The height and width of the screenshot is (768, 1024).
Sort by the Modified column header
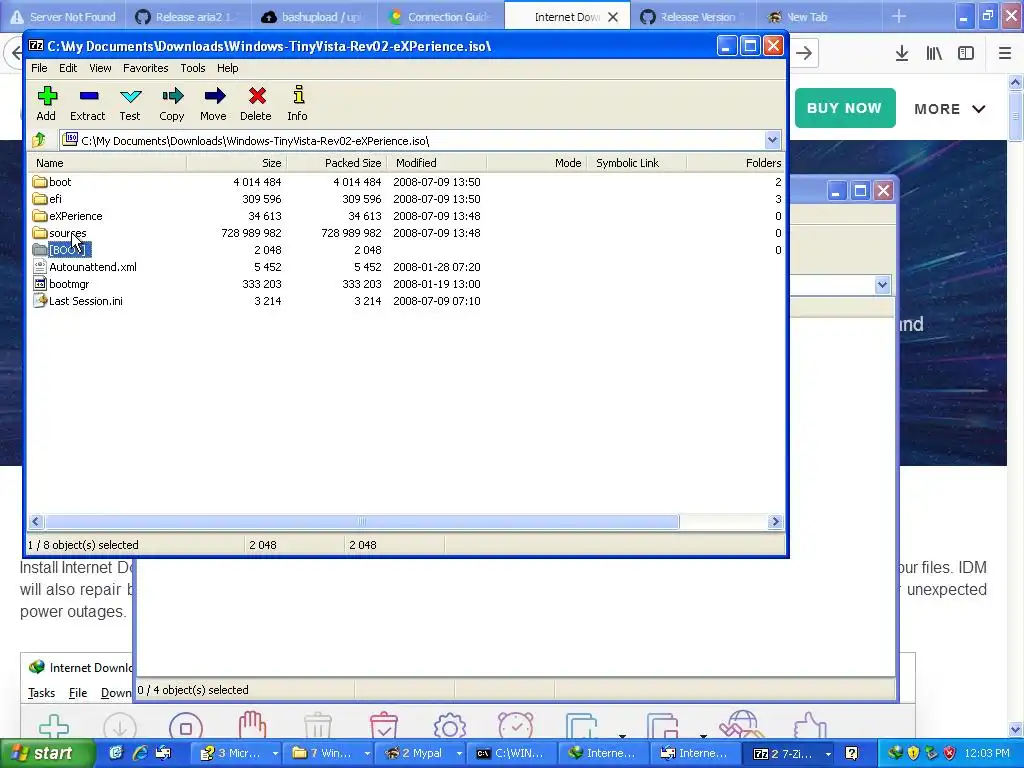pos(436,163)
